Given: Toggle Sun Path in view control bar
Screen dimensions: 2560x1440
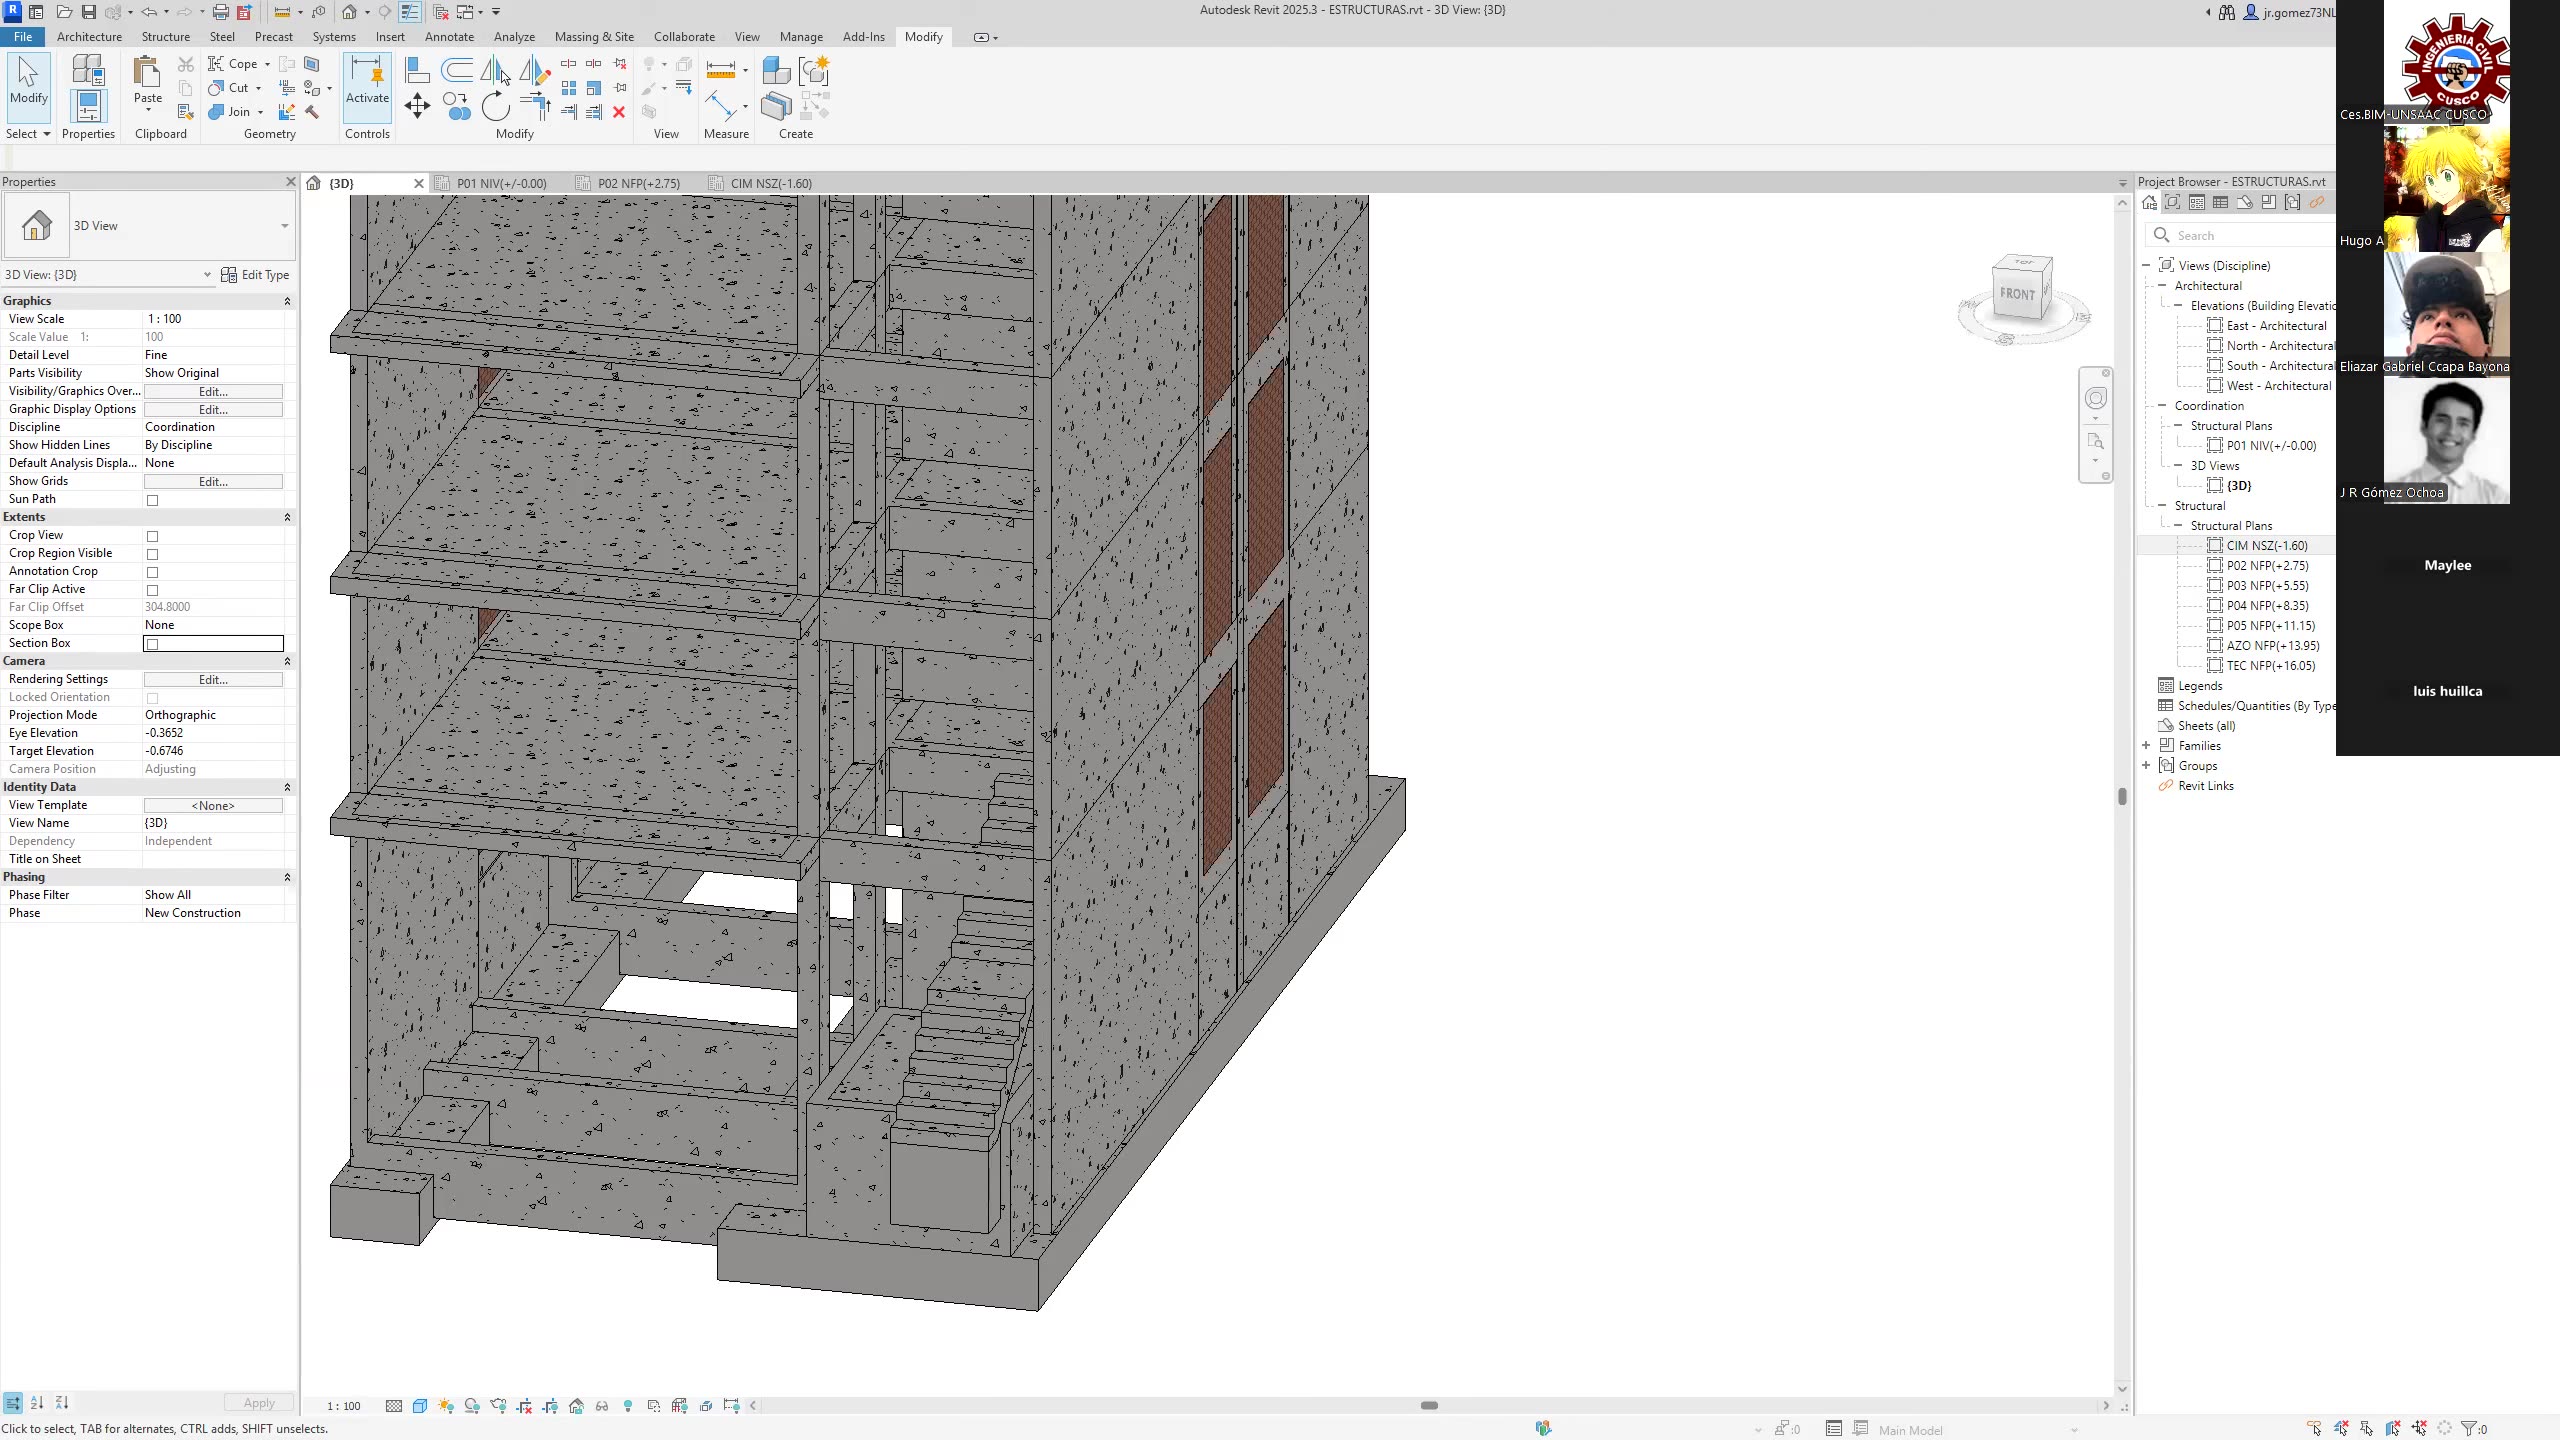Looking at the screenshot, I should (x=446, y=1406).
